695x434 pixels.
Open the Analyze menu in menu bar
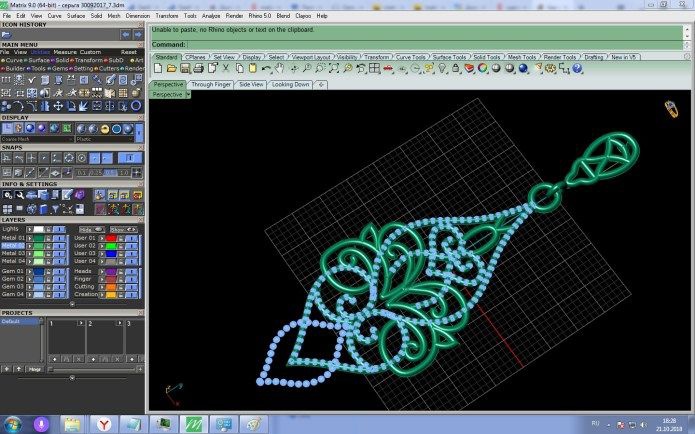coord(211,16)
